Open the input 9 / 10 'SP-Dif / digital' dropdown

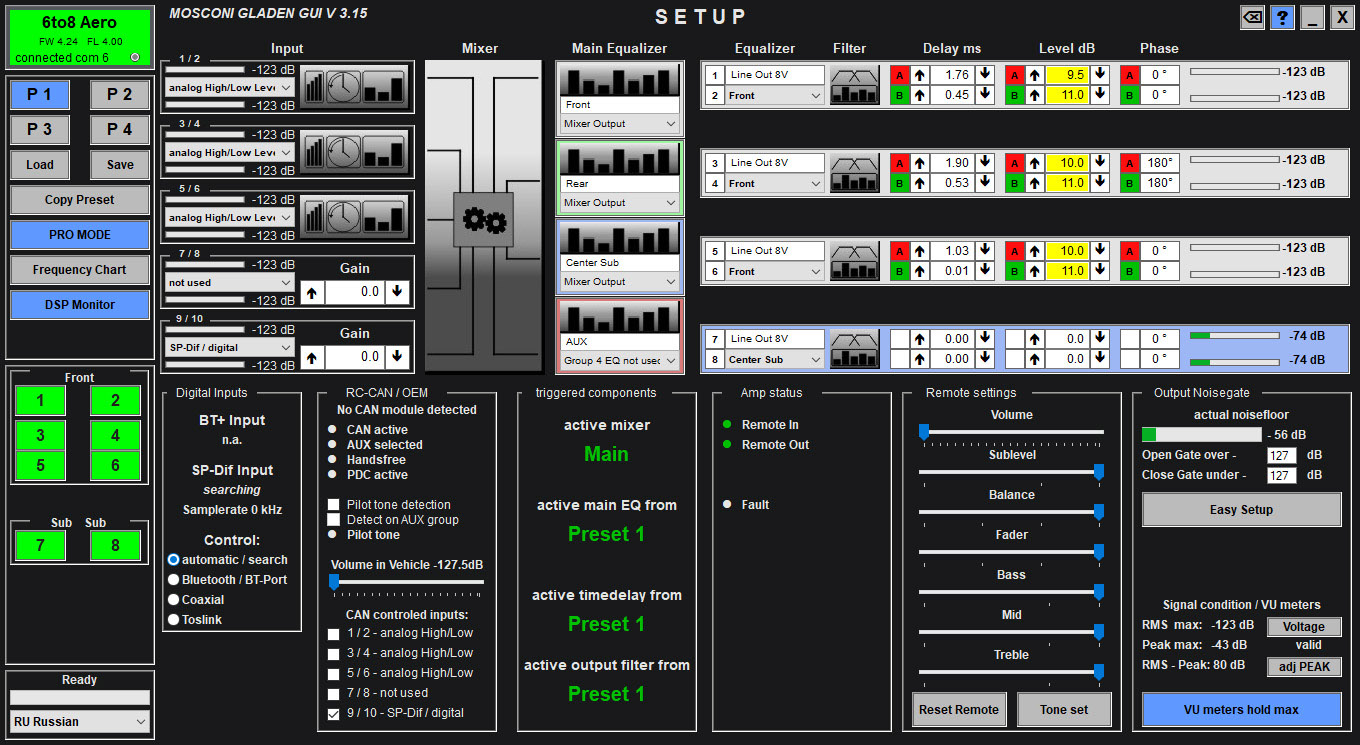pos(230,348)
